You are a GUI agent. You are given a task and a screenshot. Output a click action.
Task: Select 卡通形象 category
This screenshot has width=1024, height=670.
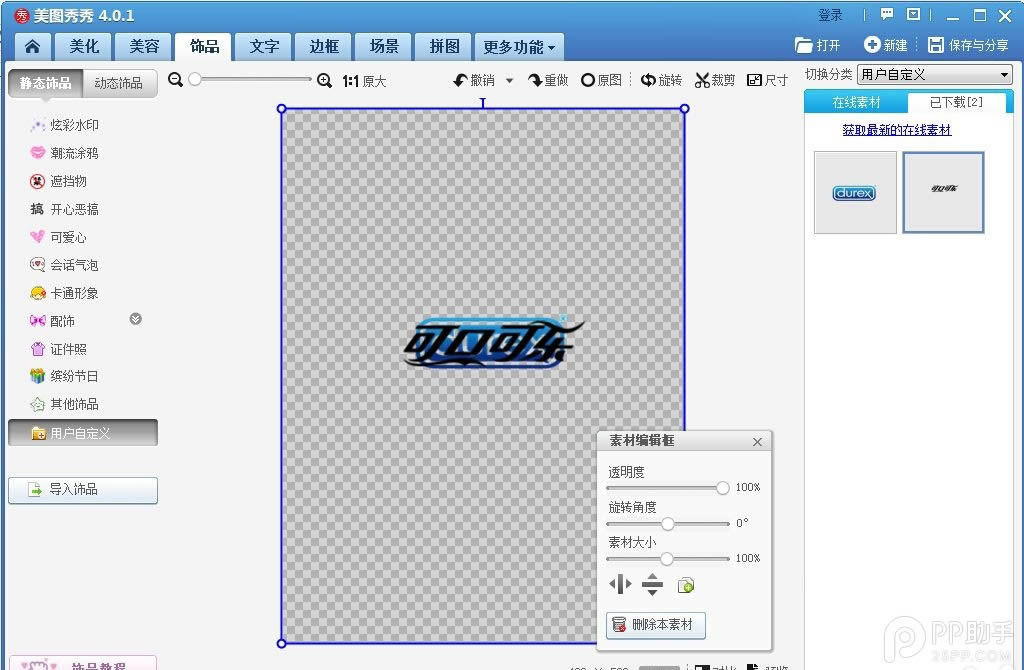pyautogui.click(x=65, y=293)
